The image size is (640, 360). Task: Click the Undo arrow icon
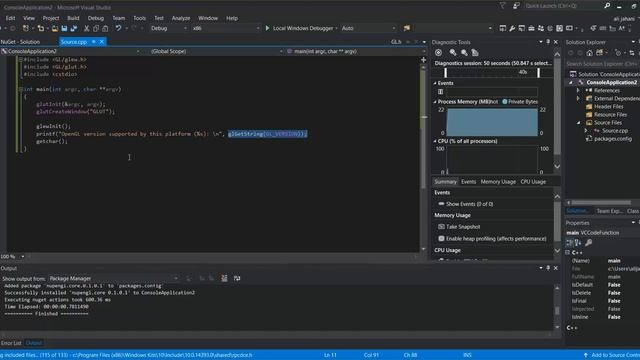click(x=118, y=28)
